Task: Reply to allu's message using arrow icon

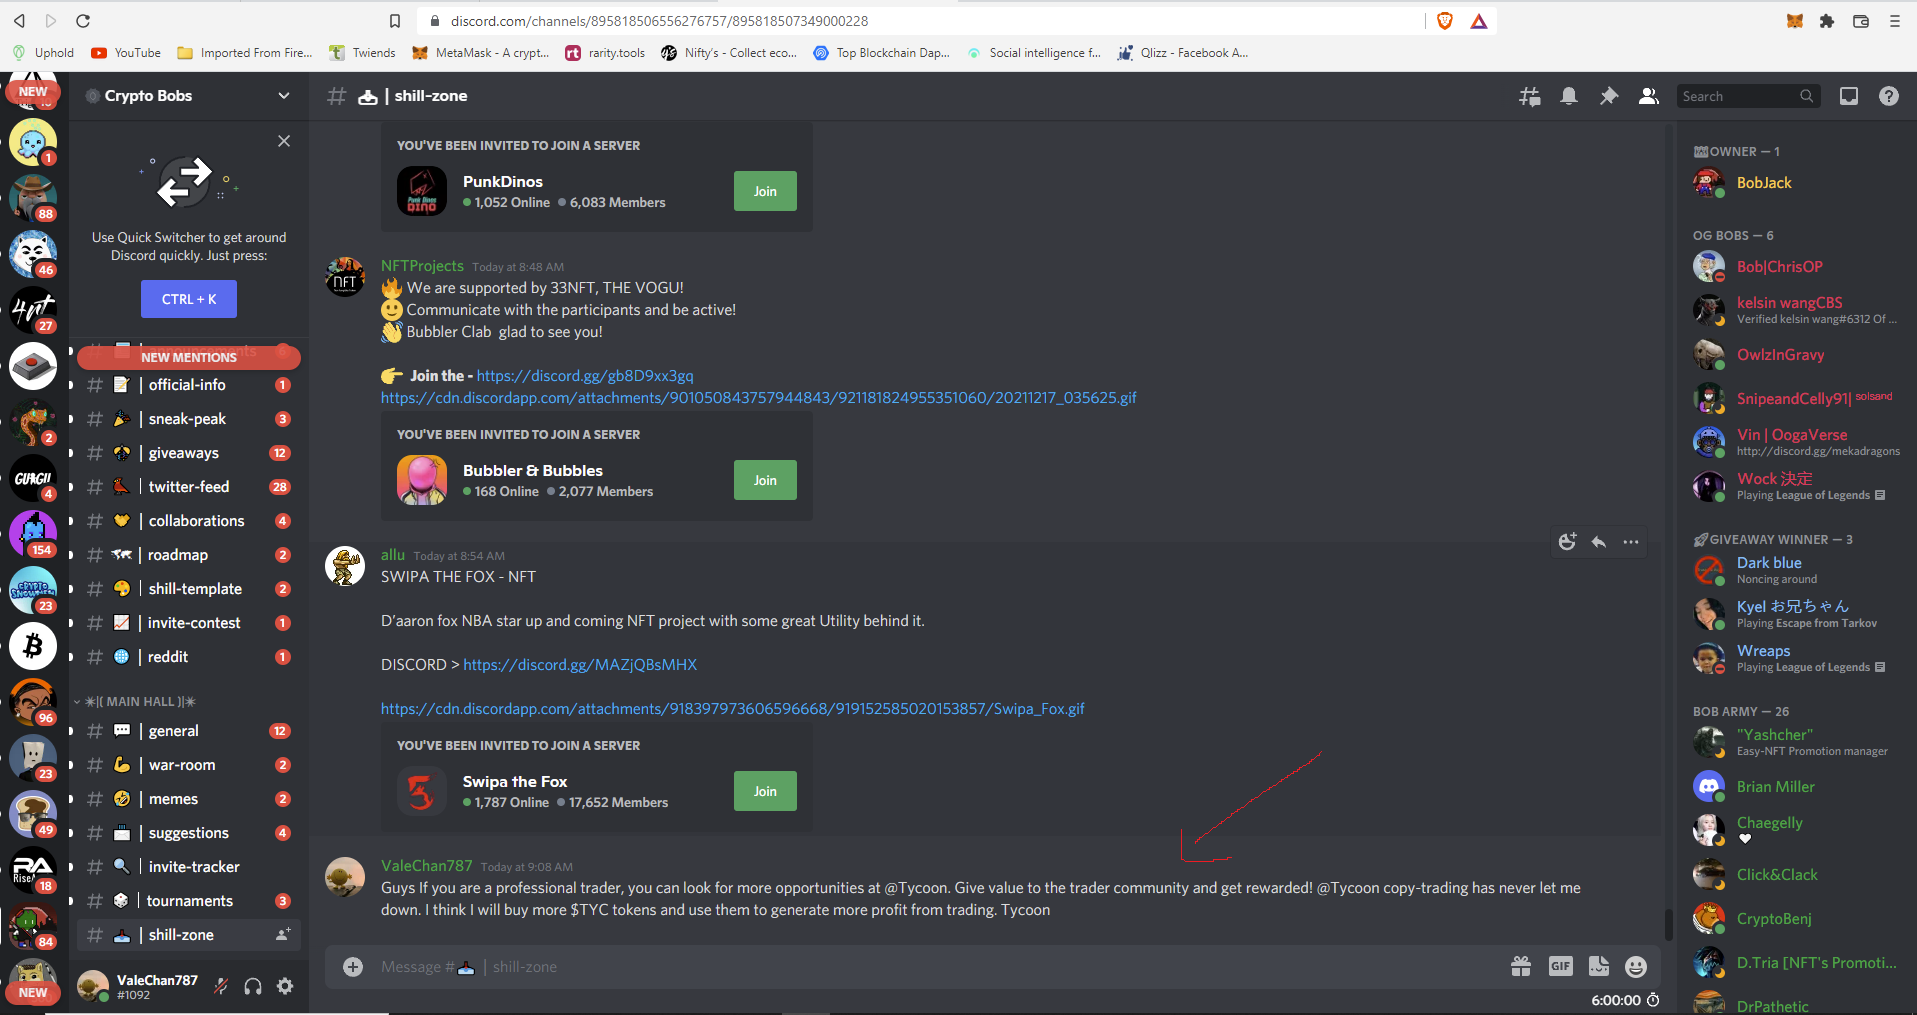Action: (x=1599, y=542)
